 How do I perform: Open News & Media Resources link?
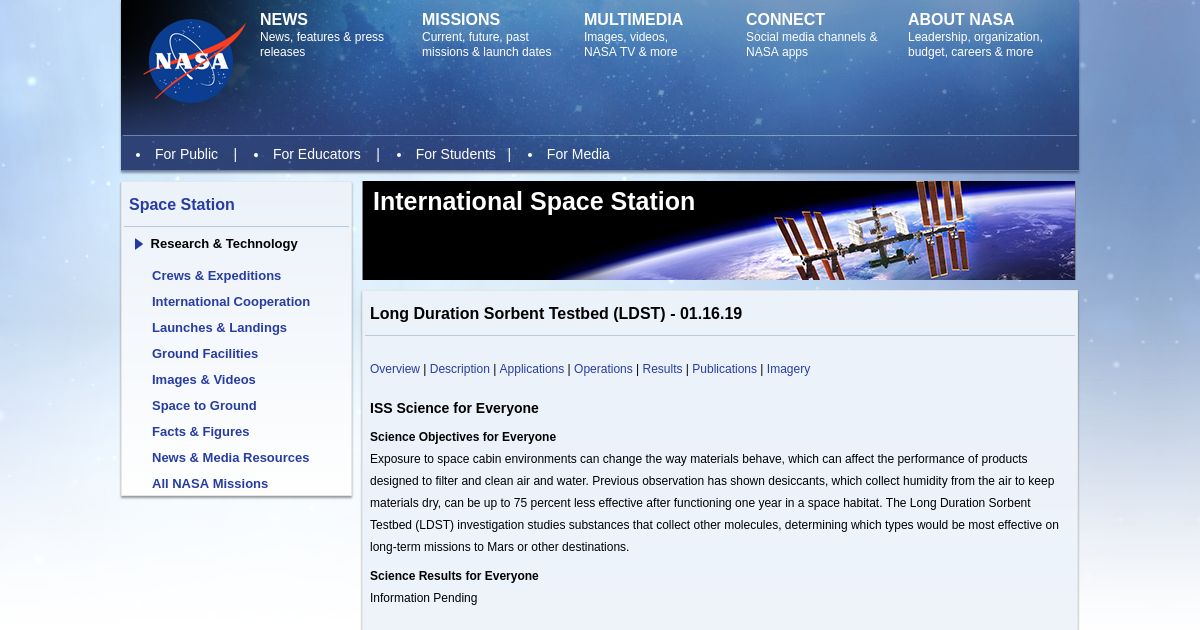(231, 458)
